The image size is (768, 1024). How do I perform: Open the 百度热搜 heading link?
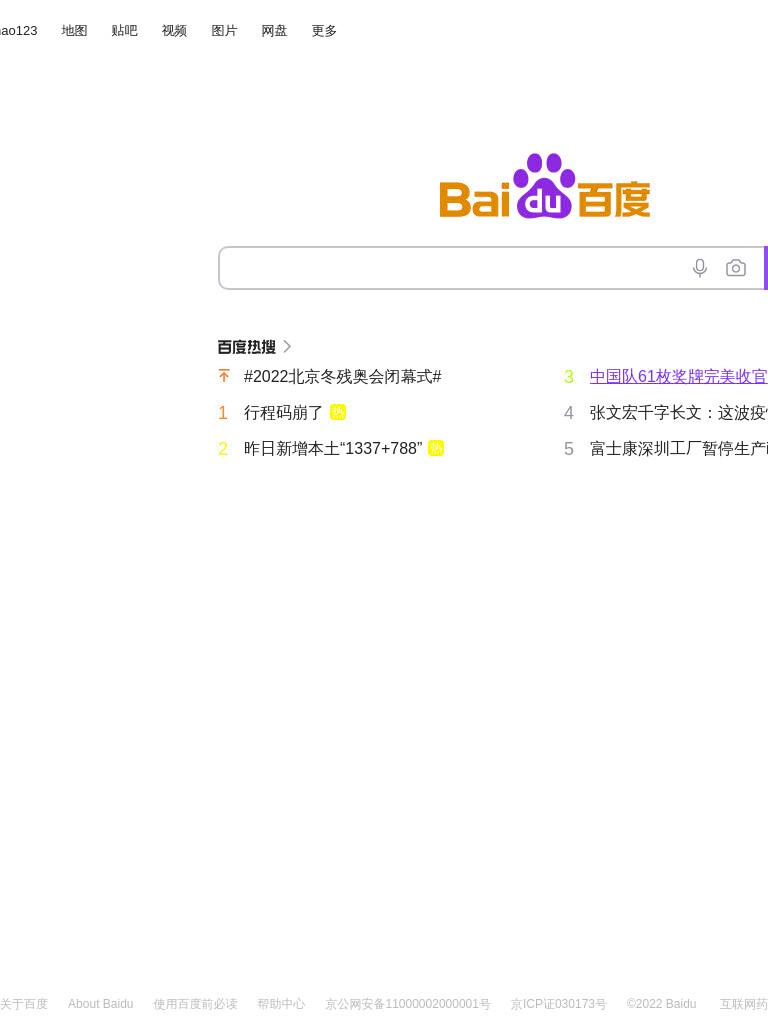(x=247, y=347)
